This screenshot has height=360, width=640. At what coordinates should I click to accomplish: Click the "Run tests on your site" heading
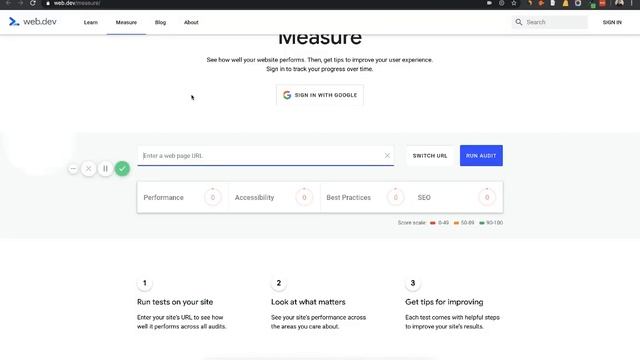pos(175,302)
